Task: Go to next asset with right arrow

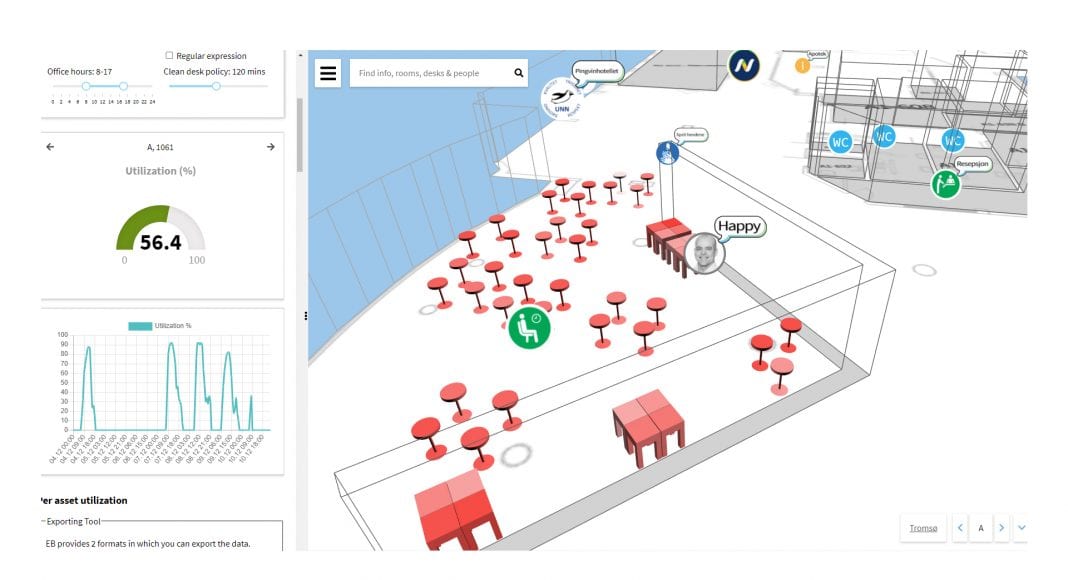Action: (270, 147)
